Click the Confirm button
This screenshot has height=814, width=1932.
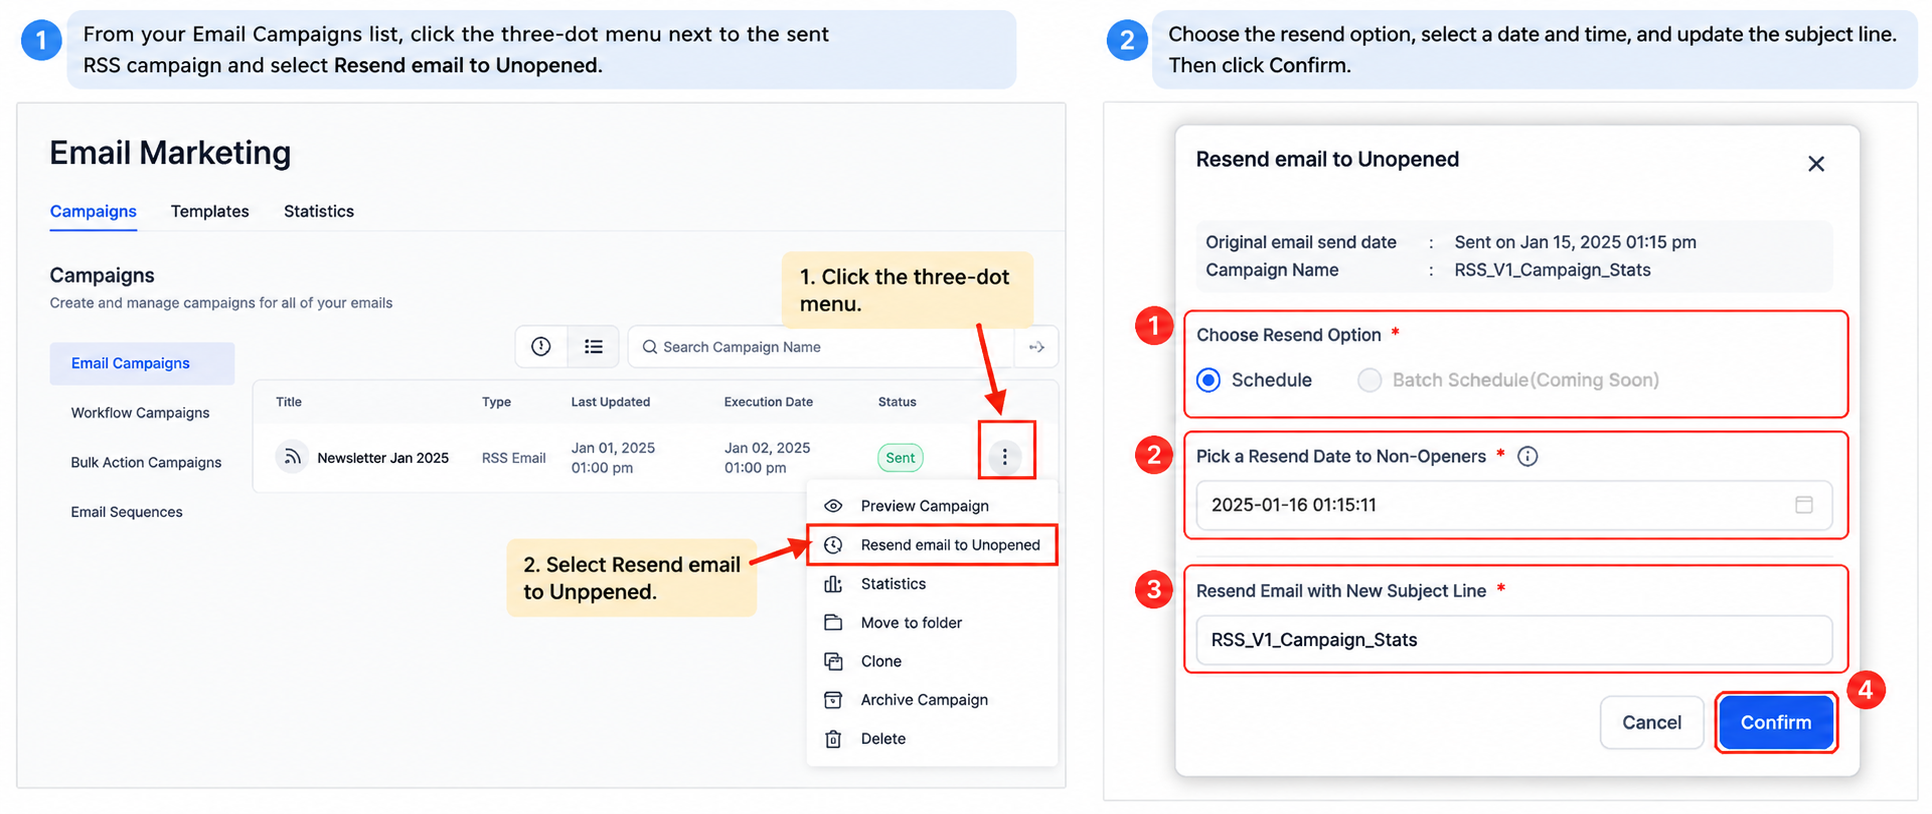coord(1776,722)
